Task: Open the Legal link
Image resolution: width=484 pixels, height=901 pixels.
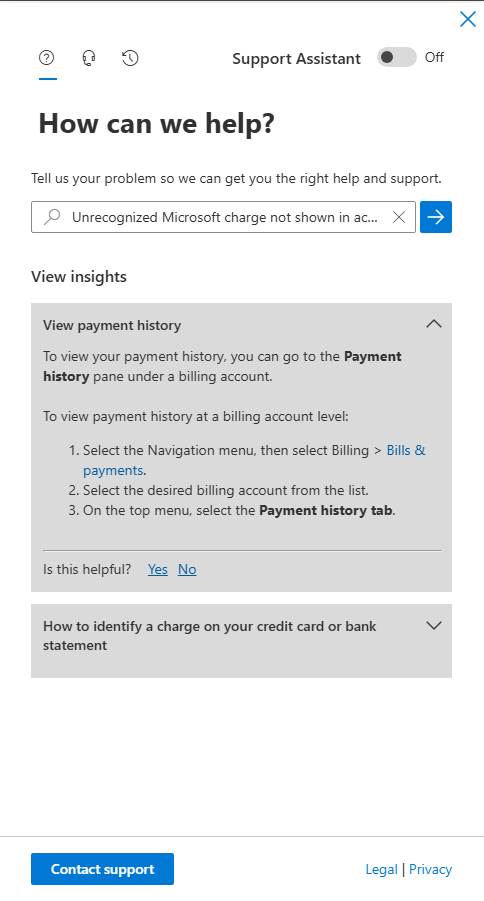Action: [x=381, y=869]
